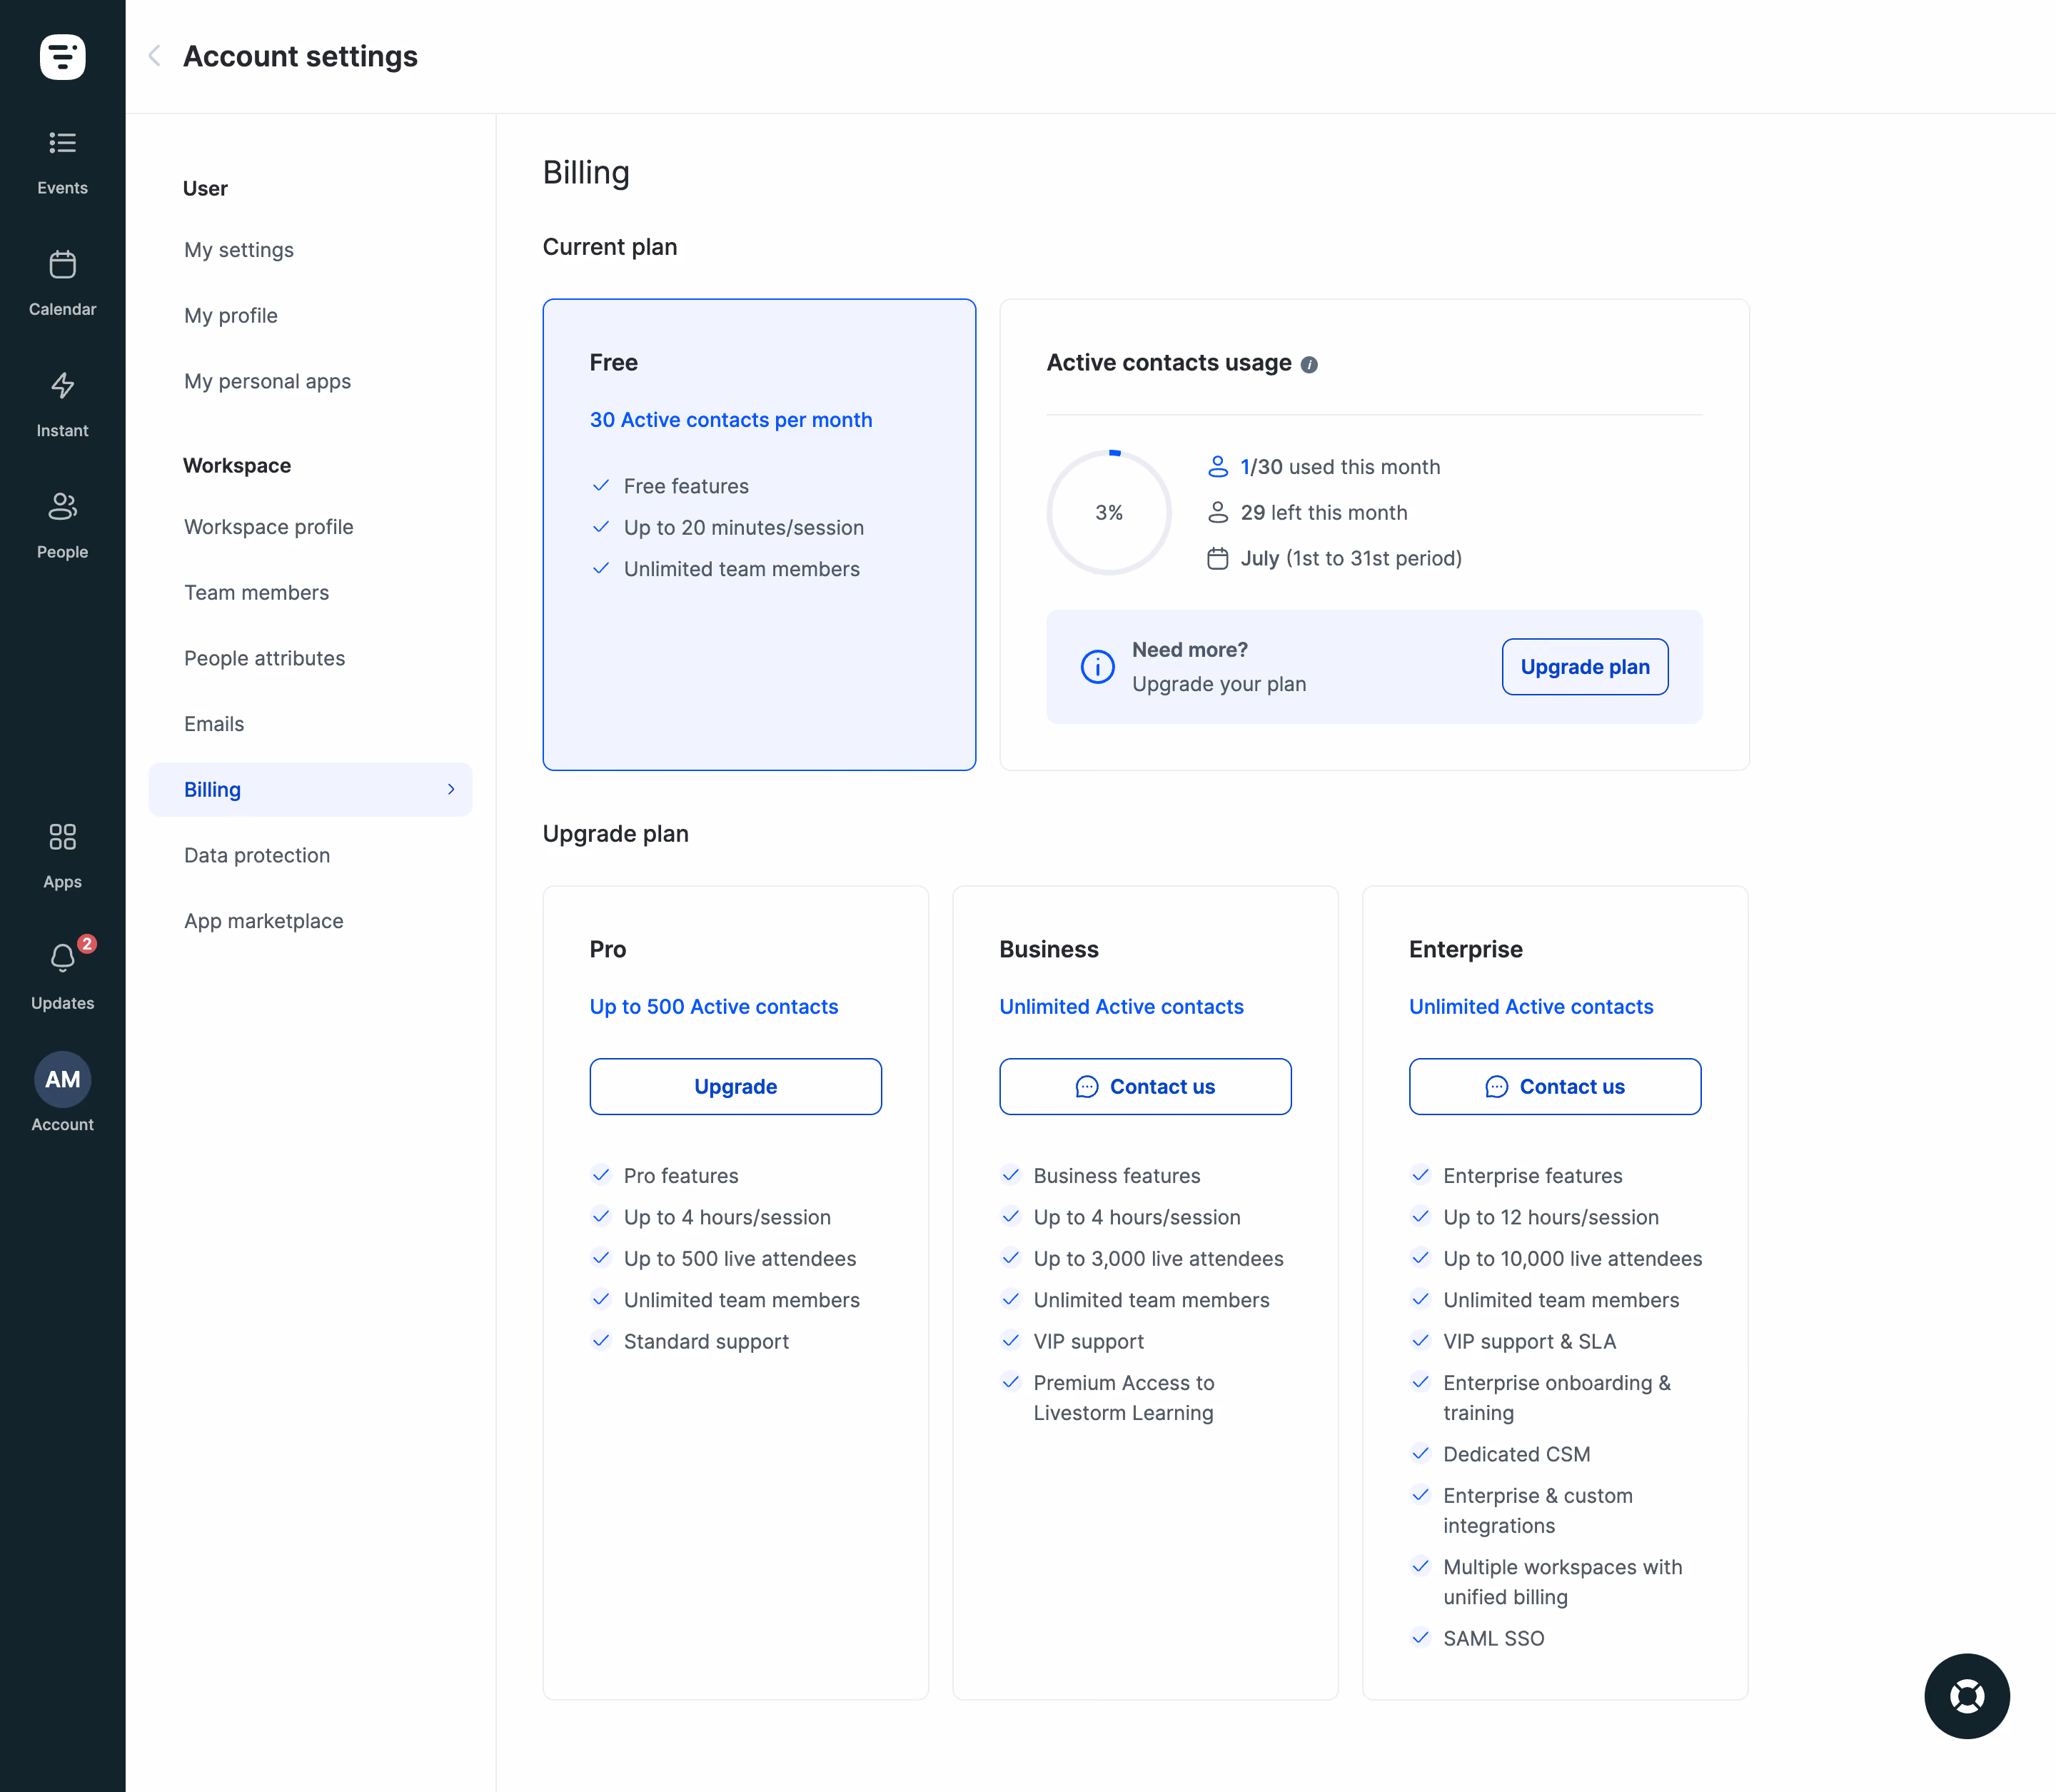Click info icon beside Active contacts usage
This screenshot has height=1792, width=2056.
coord(1309,365)
